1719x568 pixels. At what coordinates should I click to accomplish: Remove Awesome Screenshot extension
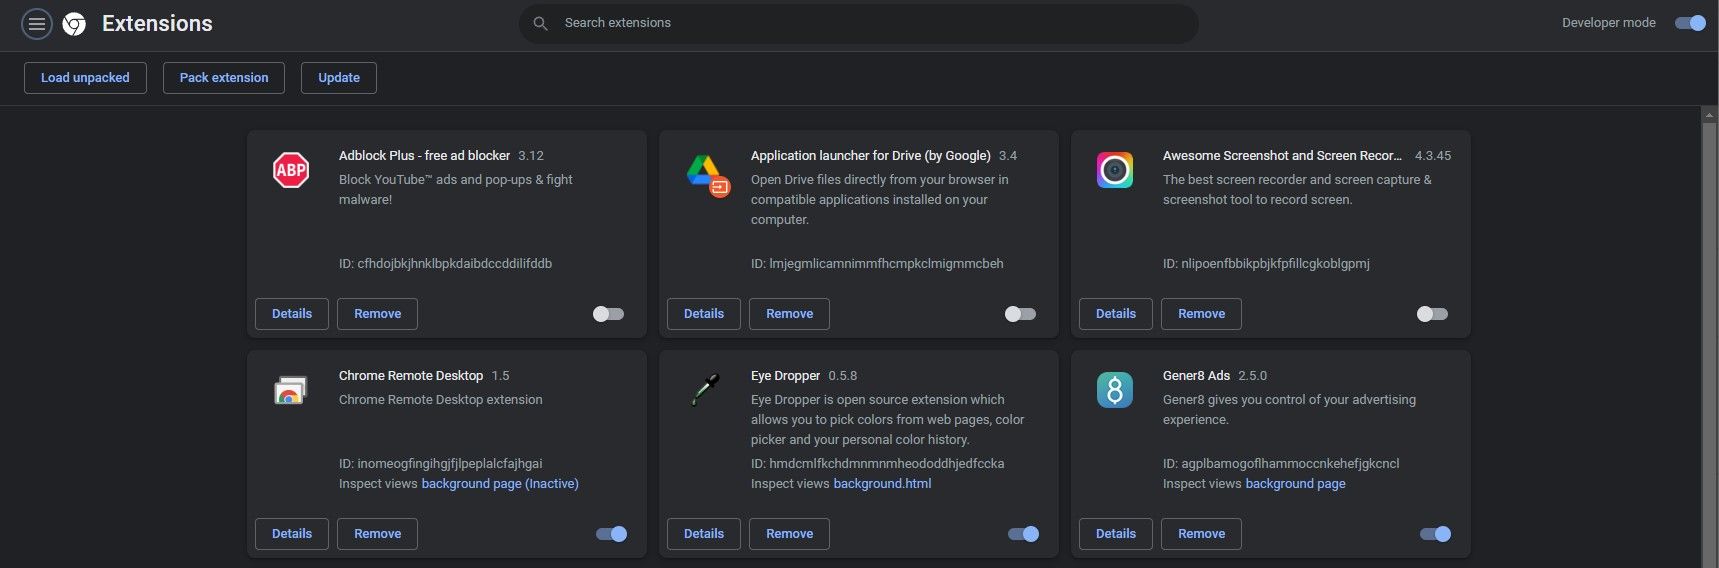pyautogui.click(x=1201, y=314)
